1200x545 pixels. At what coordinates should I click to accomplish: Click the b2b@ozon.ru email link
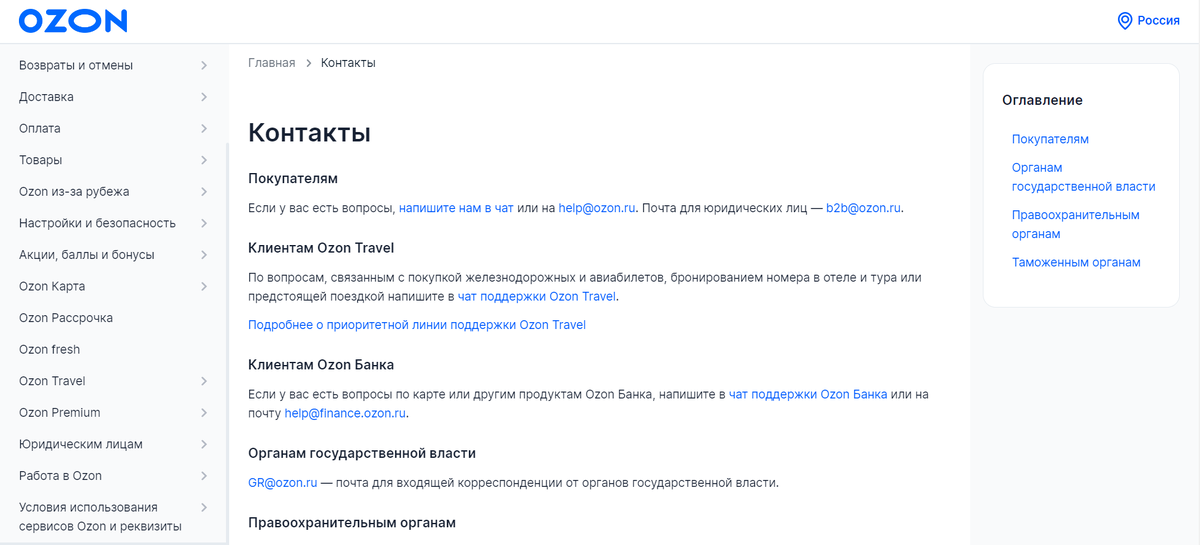coord(863,208)
